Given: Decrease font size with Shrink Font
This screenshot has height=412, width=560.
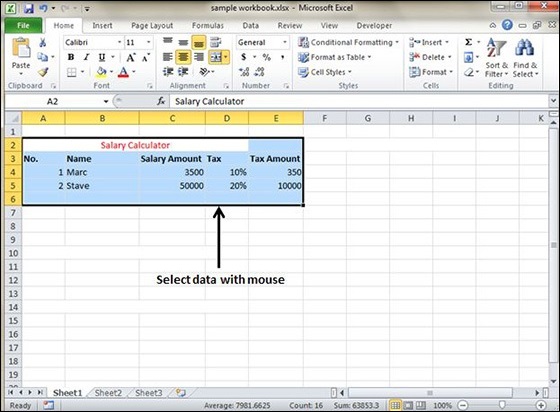Looking at the screenshot, I should click(x=146, y=57).
